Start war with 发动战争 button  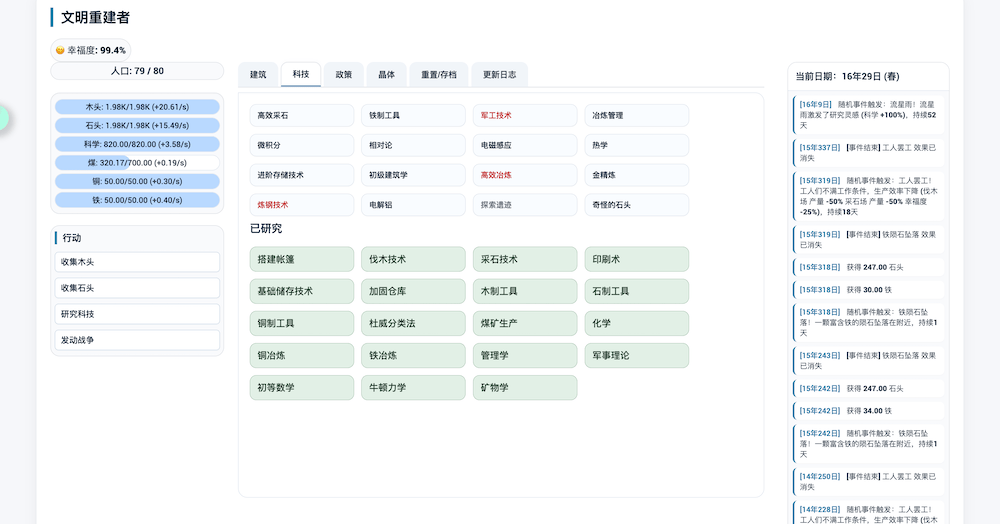(x=137, y=340)
